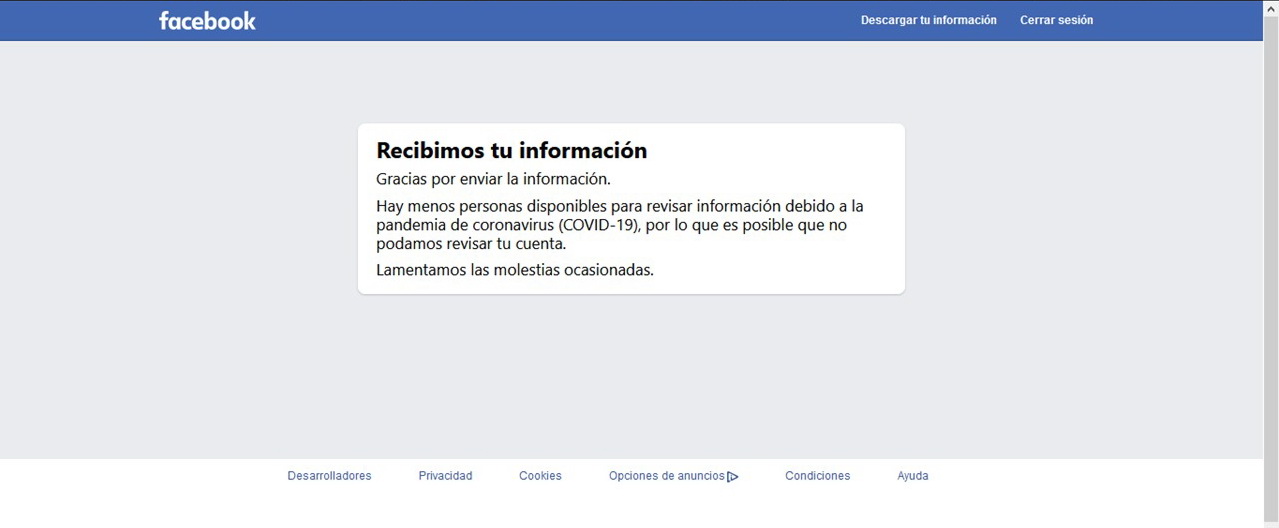Open Opciones de anuncios link

click(667, 476)
